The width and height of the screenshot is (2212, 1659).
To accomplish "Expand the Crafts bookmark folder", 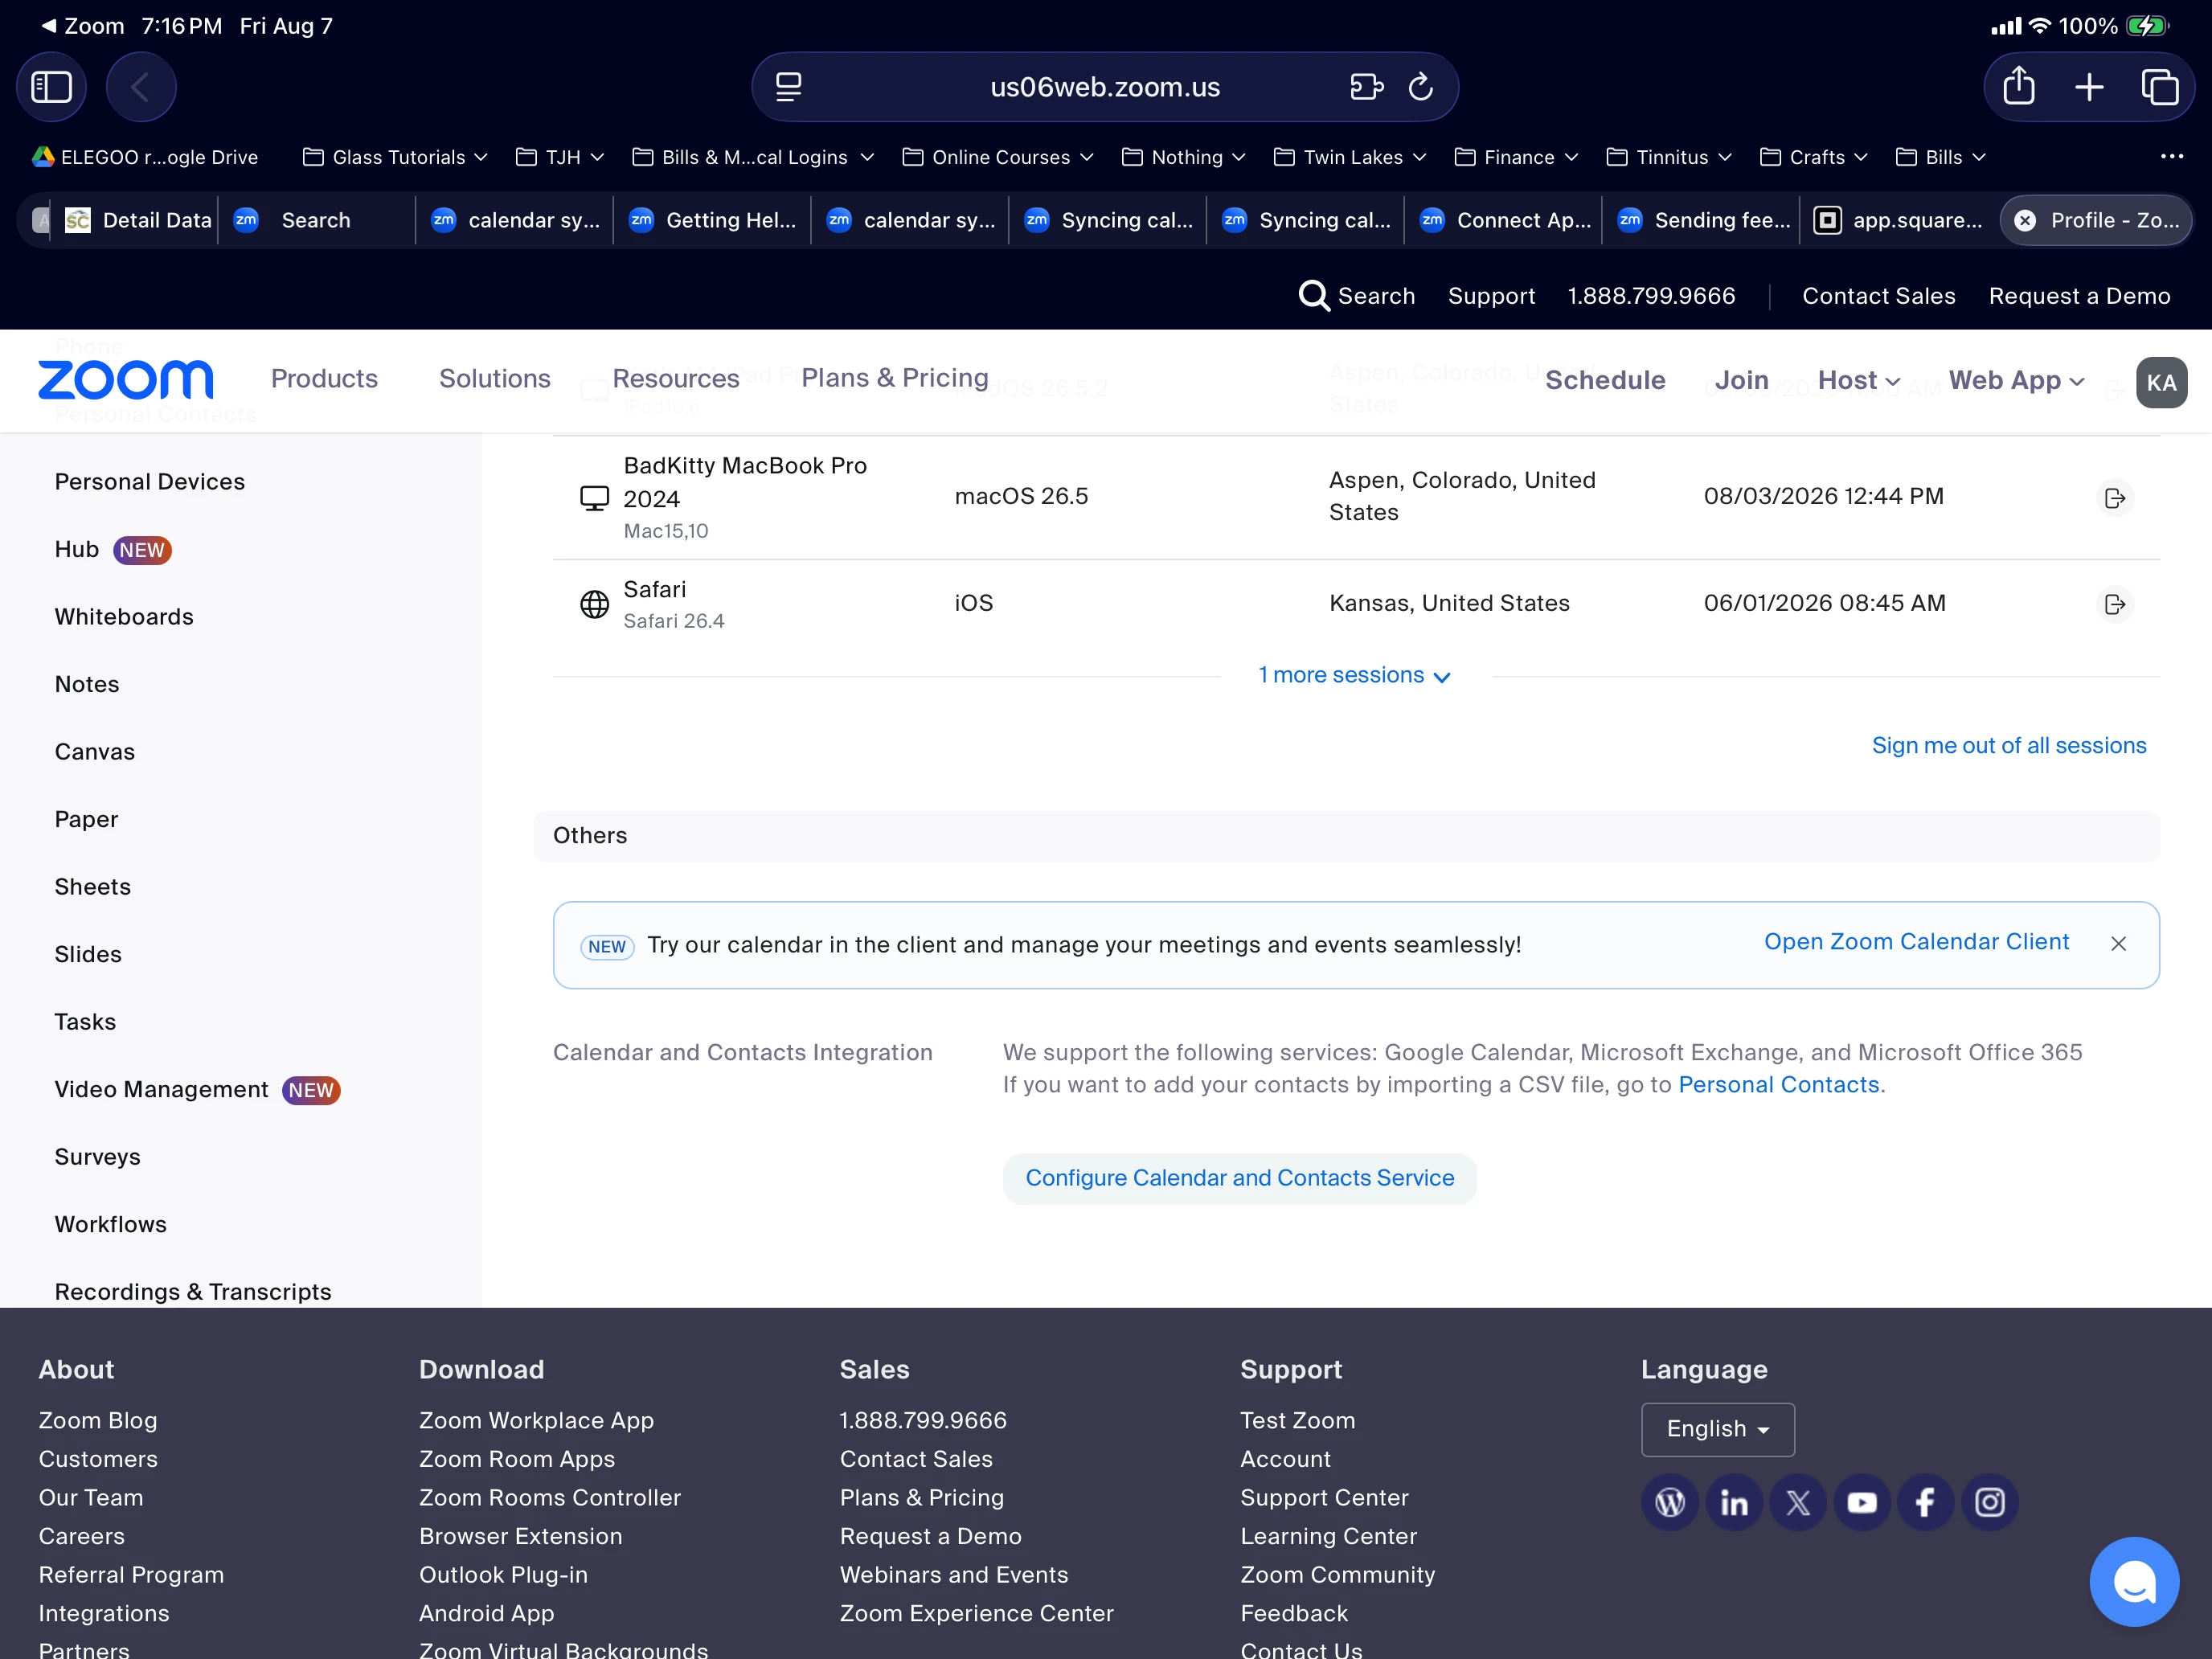I will [x=1814, y=157].
